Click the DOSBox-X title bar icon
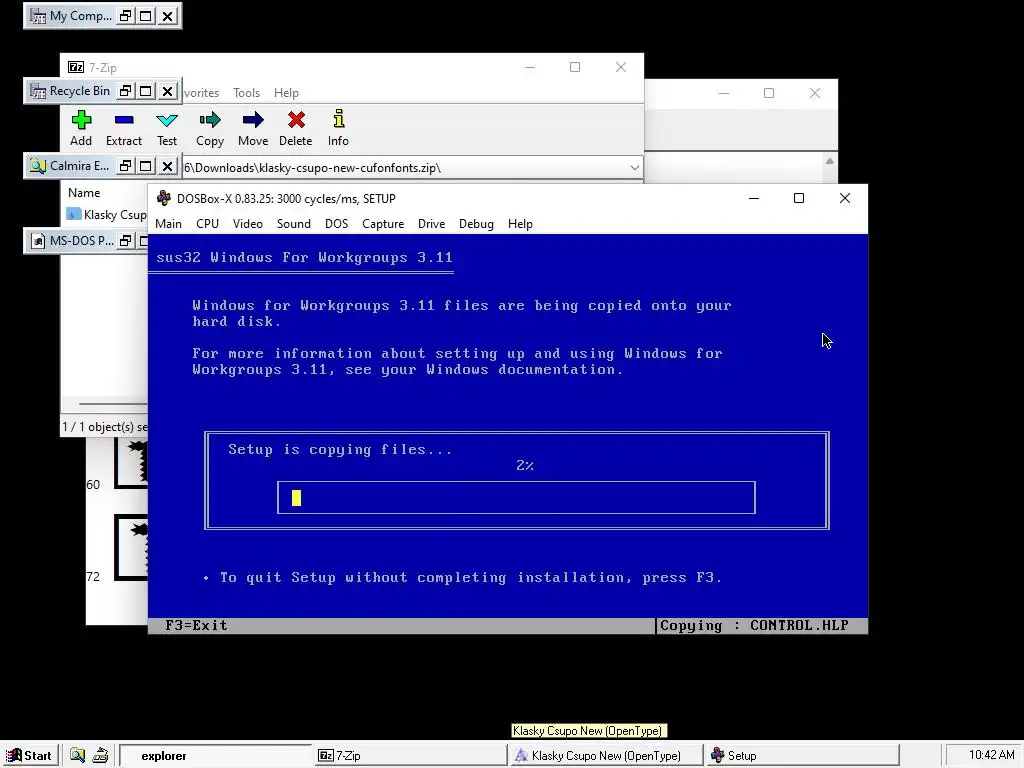Screen dimensions: 1024x768 164,199
